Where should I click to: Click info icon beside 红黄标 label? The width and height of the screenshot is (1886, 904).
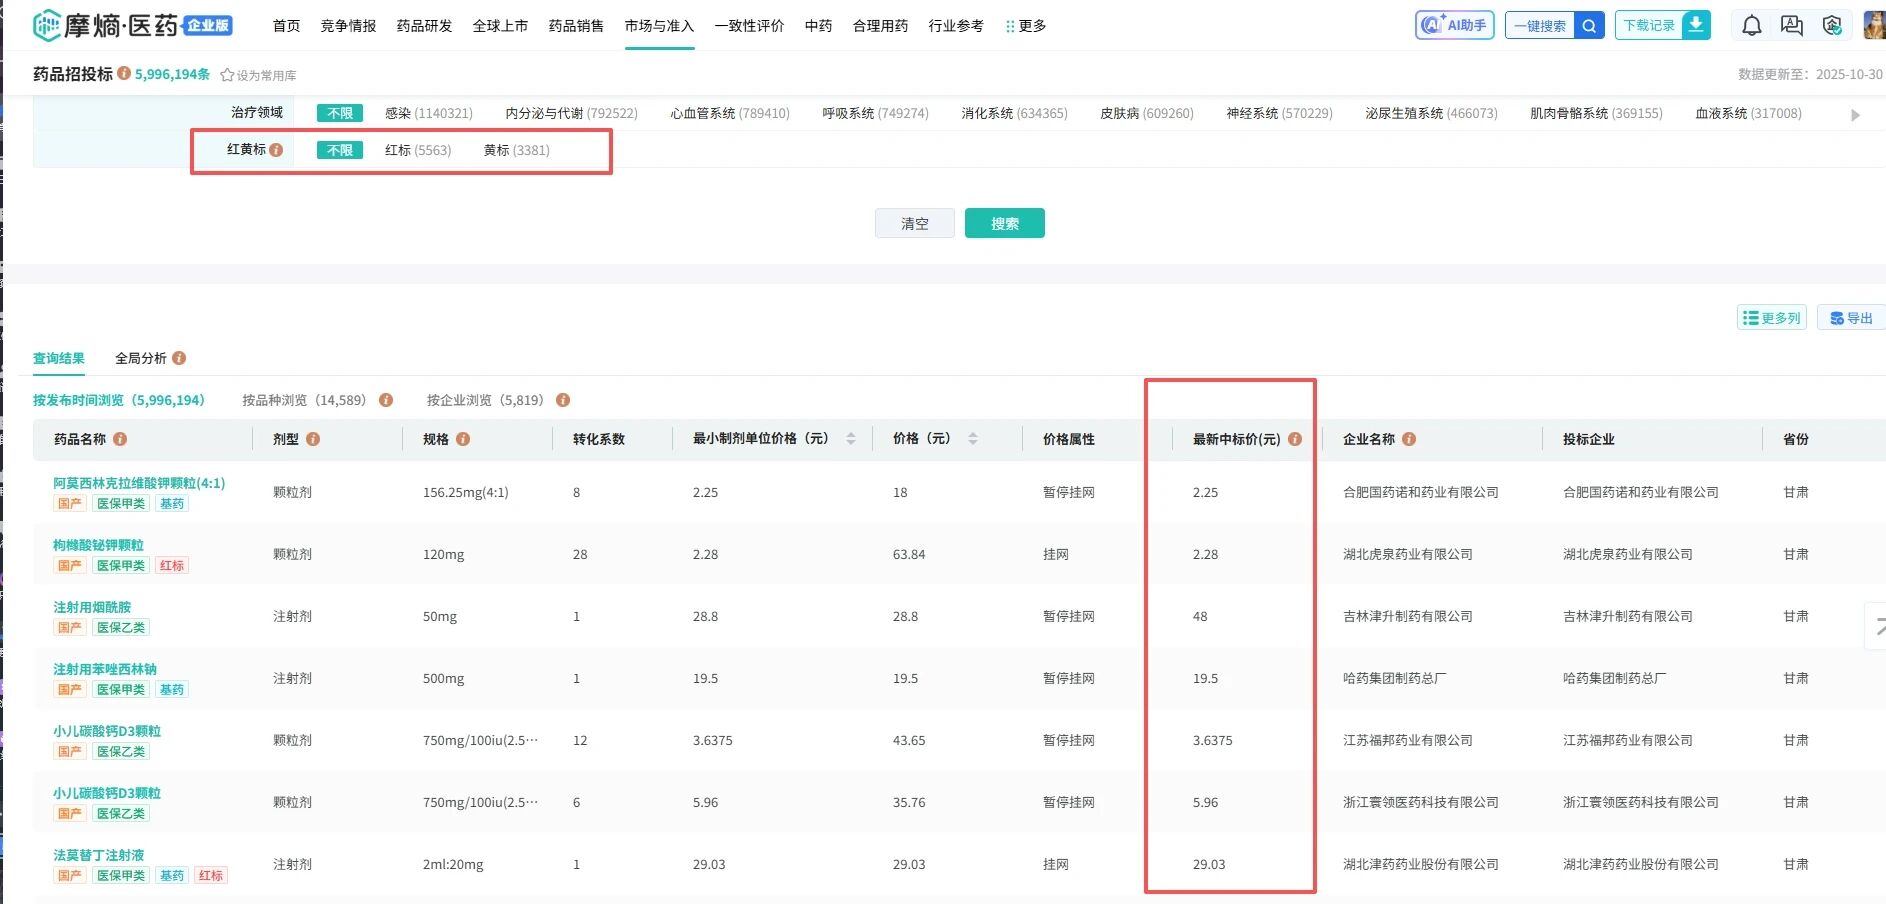point(276,150)
